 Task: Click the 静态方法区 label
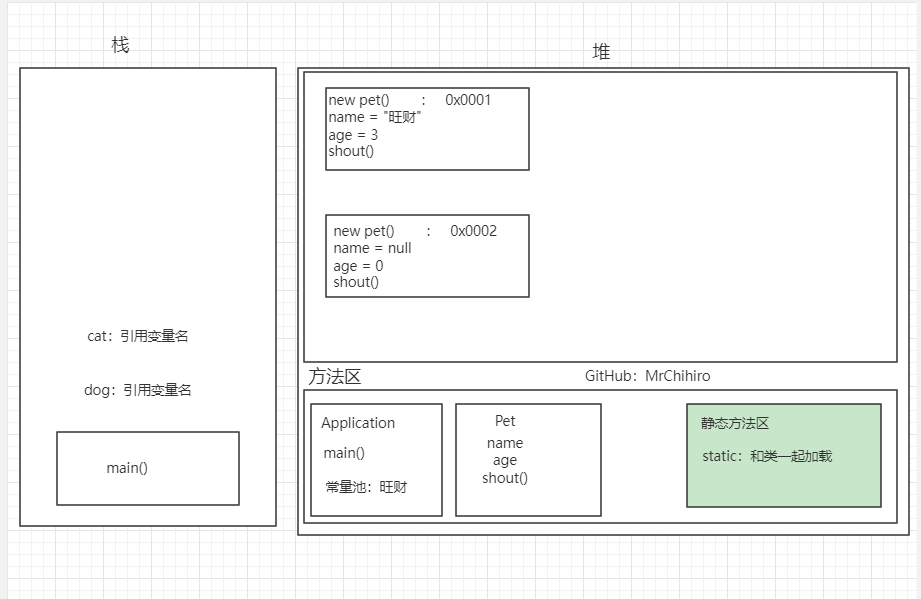tap(734, 423)
